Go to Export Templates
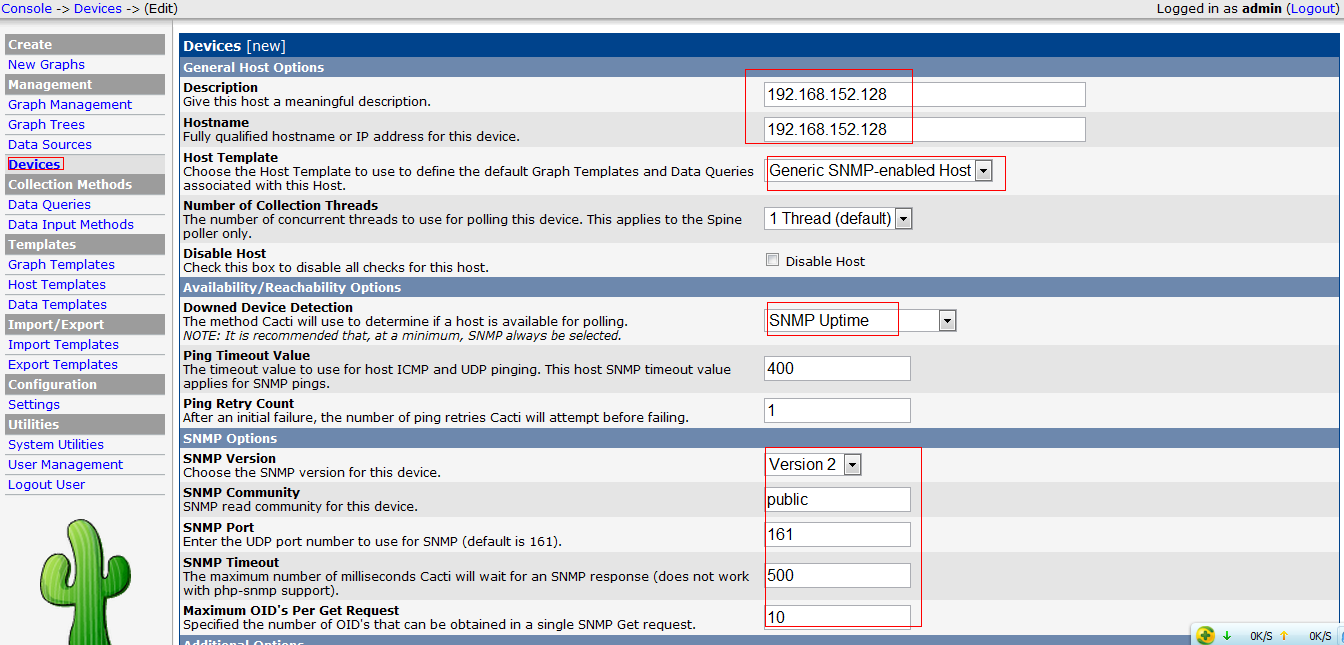 click(x=63, y=365)
